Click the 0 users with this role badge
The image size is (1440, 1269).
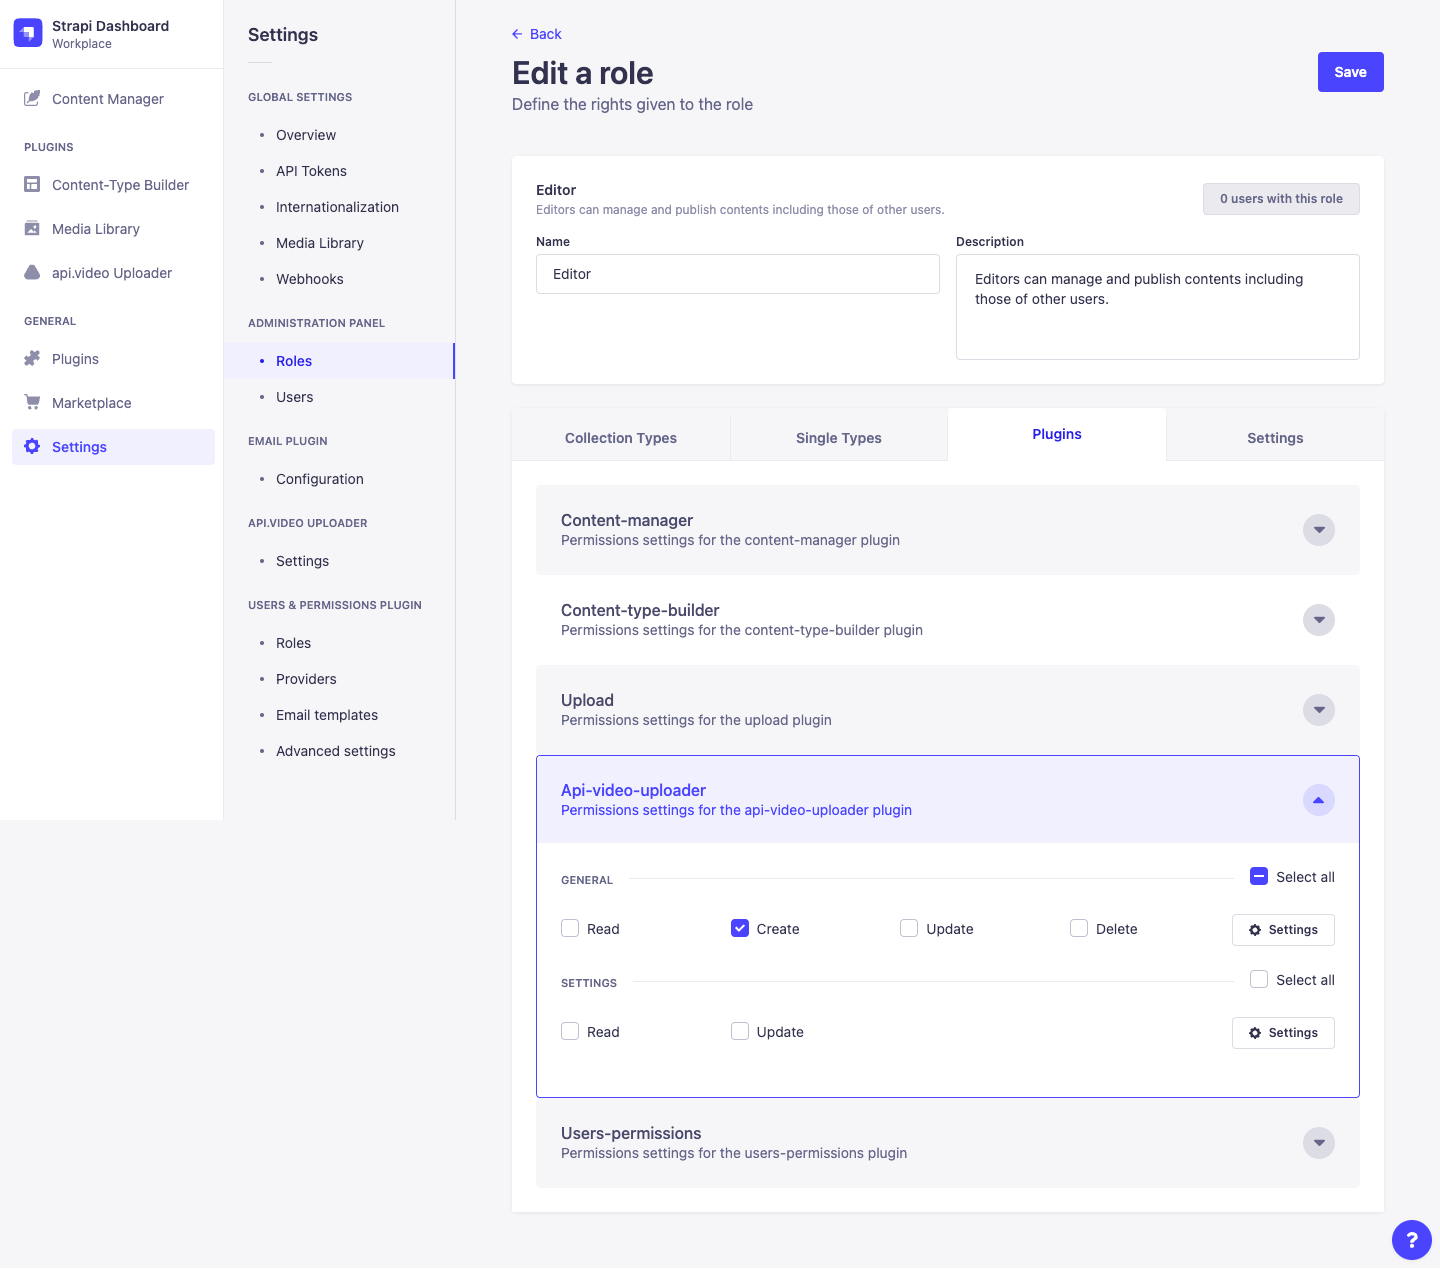[x=1281, y=199]
